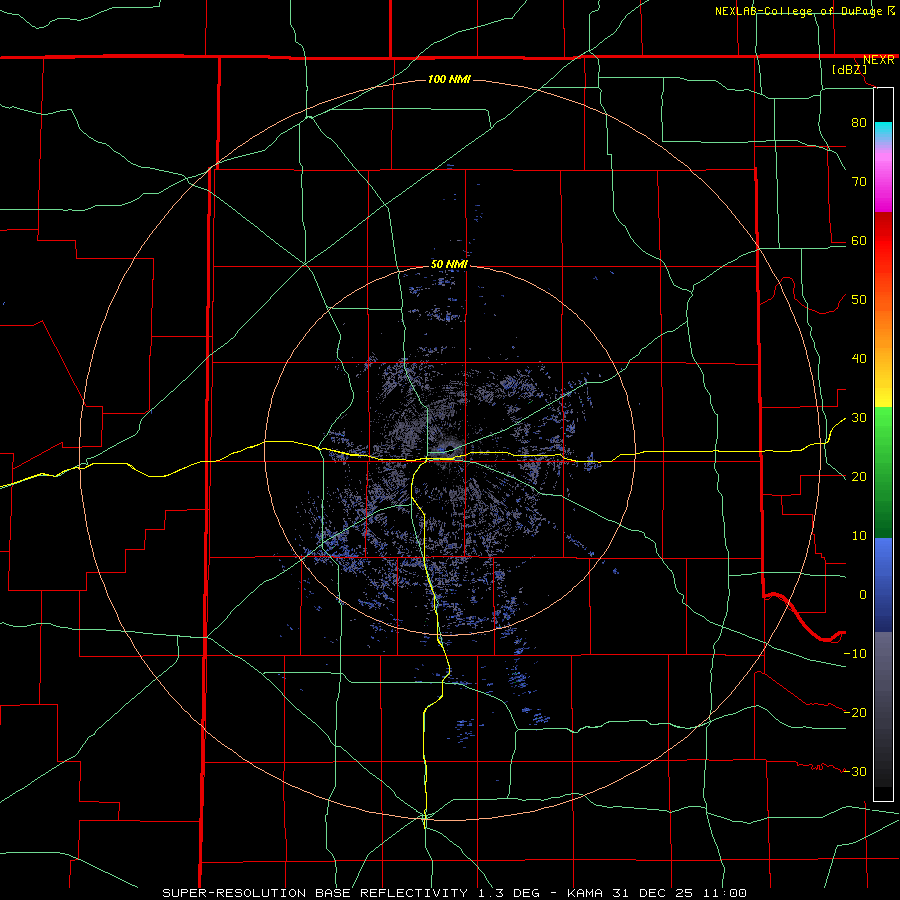Viewport: 900px width, 900px height.
Task: Select the 40 value on the dBZ scale
Action: pos(859,359)
